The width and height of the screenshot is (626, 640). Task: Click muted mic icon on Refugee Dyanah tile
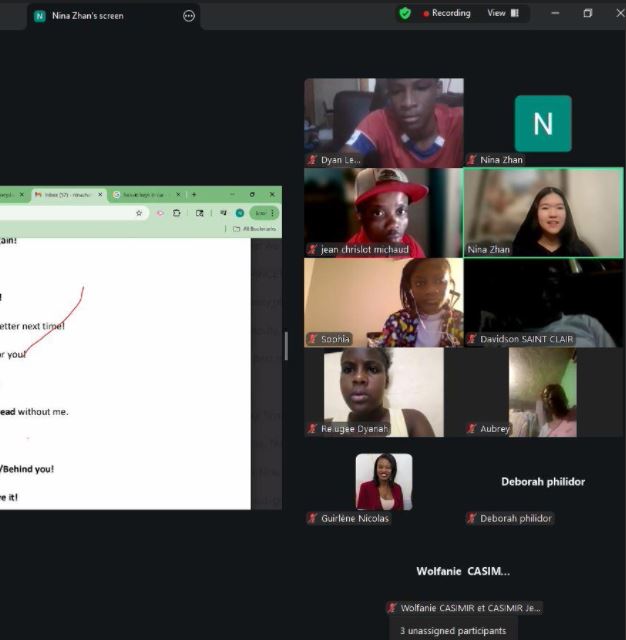coord(312,429)
